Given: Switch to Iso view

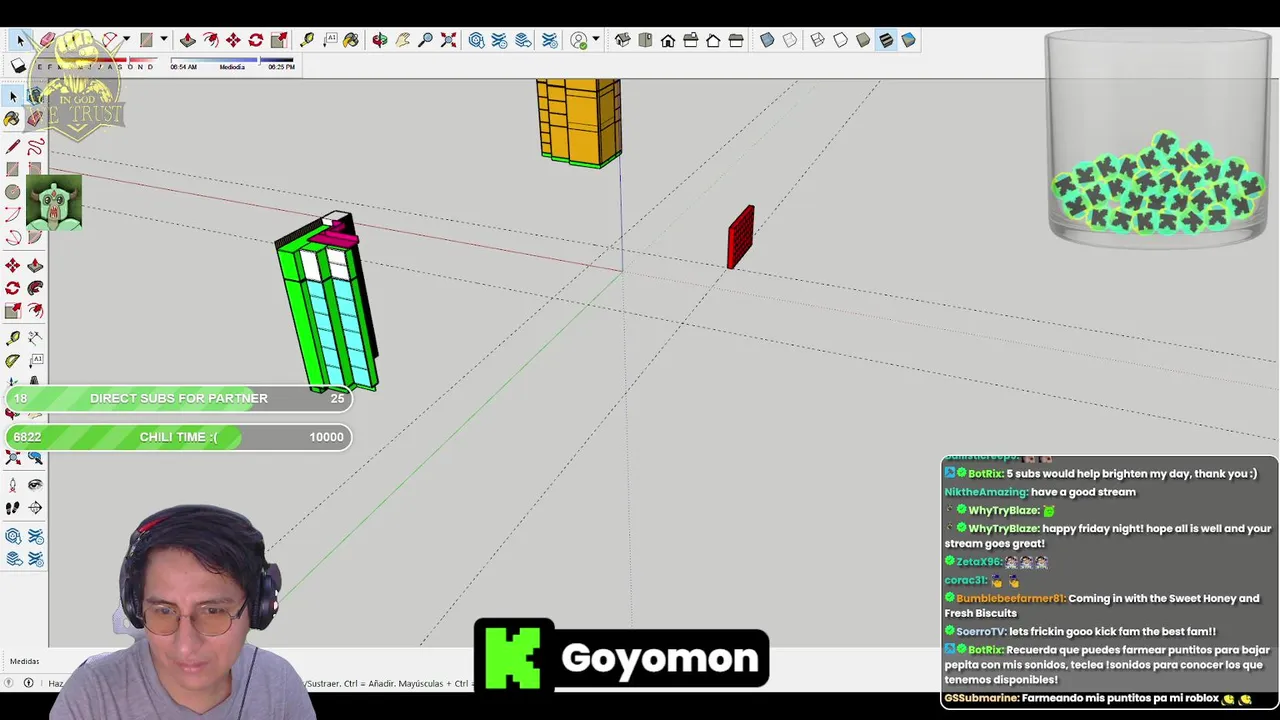Looking at the screenshot, I should (622, 40).
